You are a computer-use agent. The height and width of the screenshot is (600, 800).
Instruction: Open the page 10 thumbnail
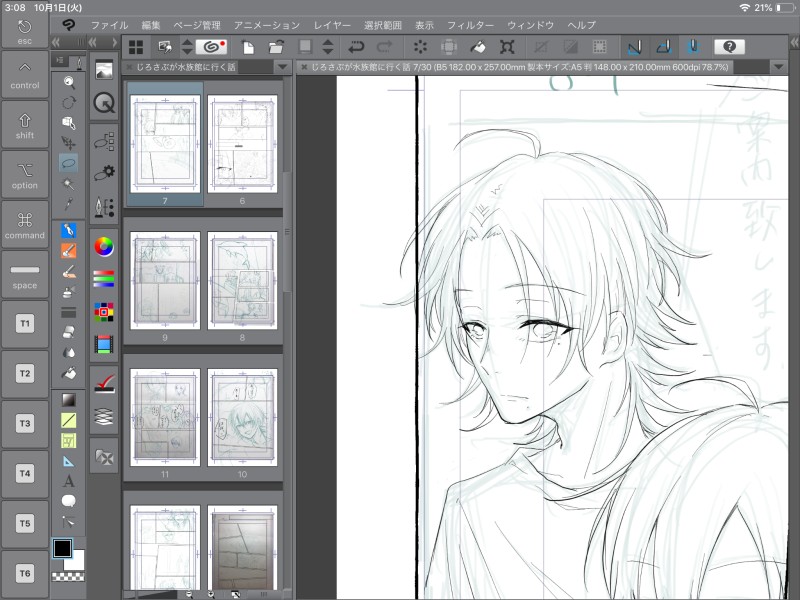point(242,418)
